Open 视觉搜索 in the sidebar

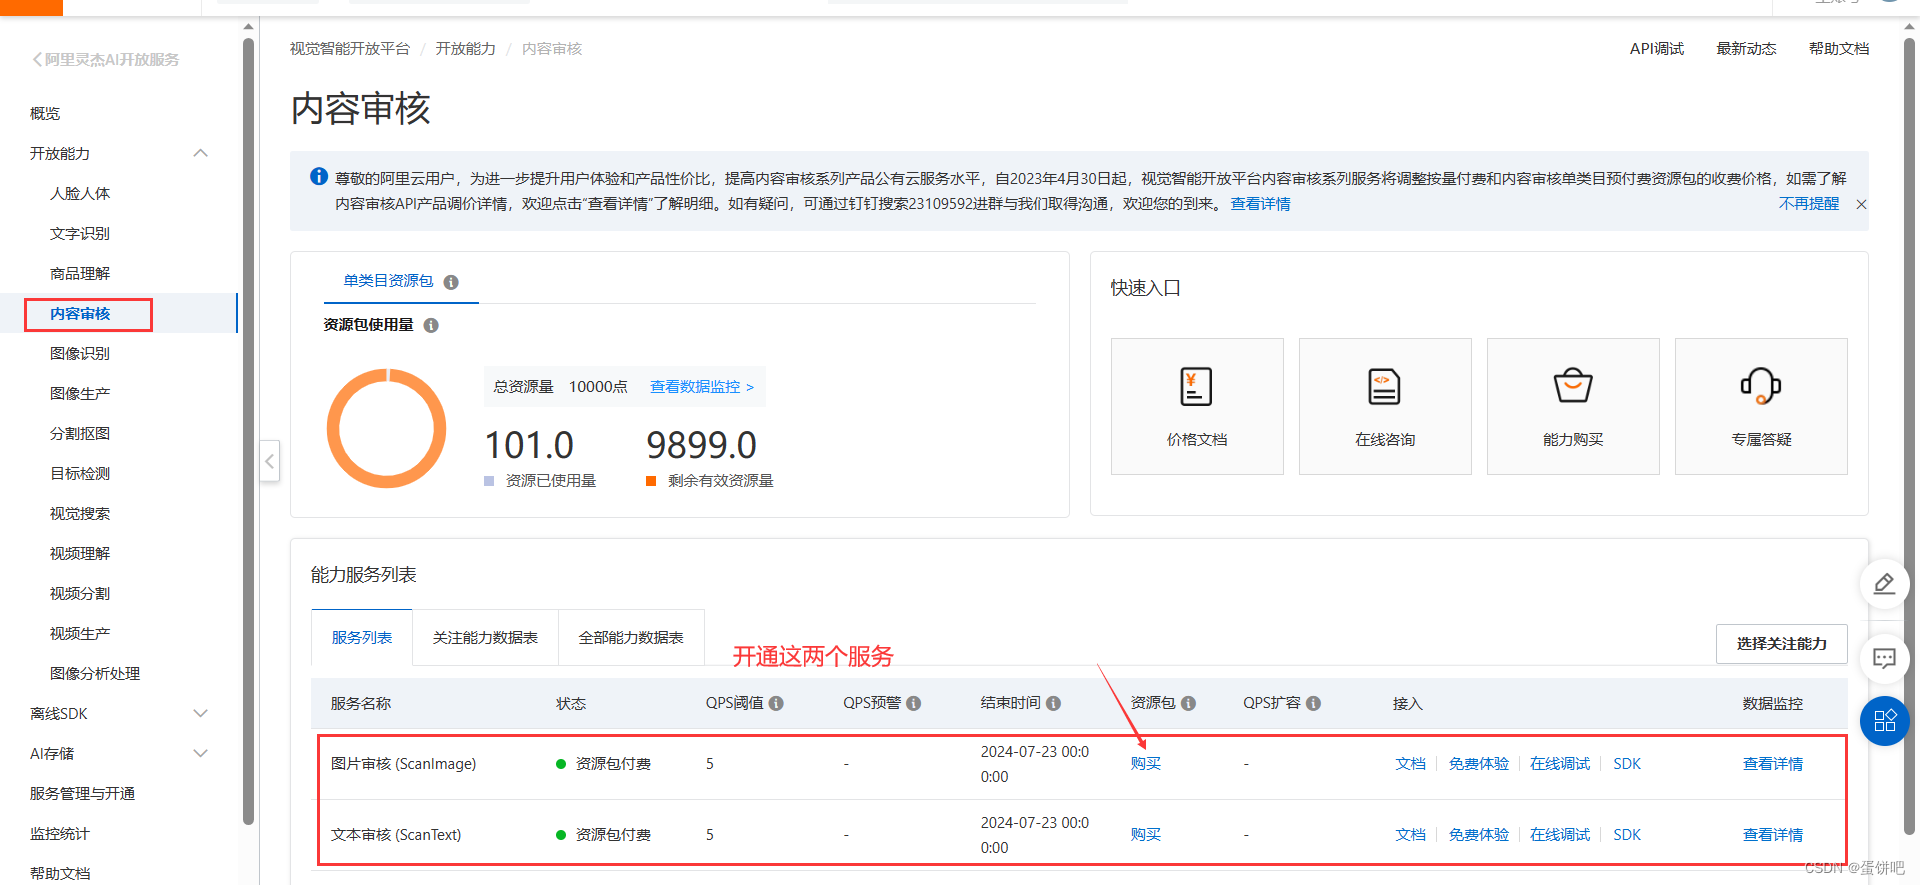(80, 513)
